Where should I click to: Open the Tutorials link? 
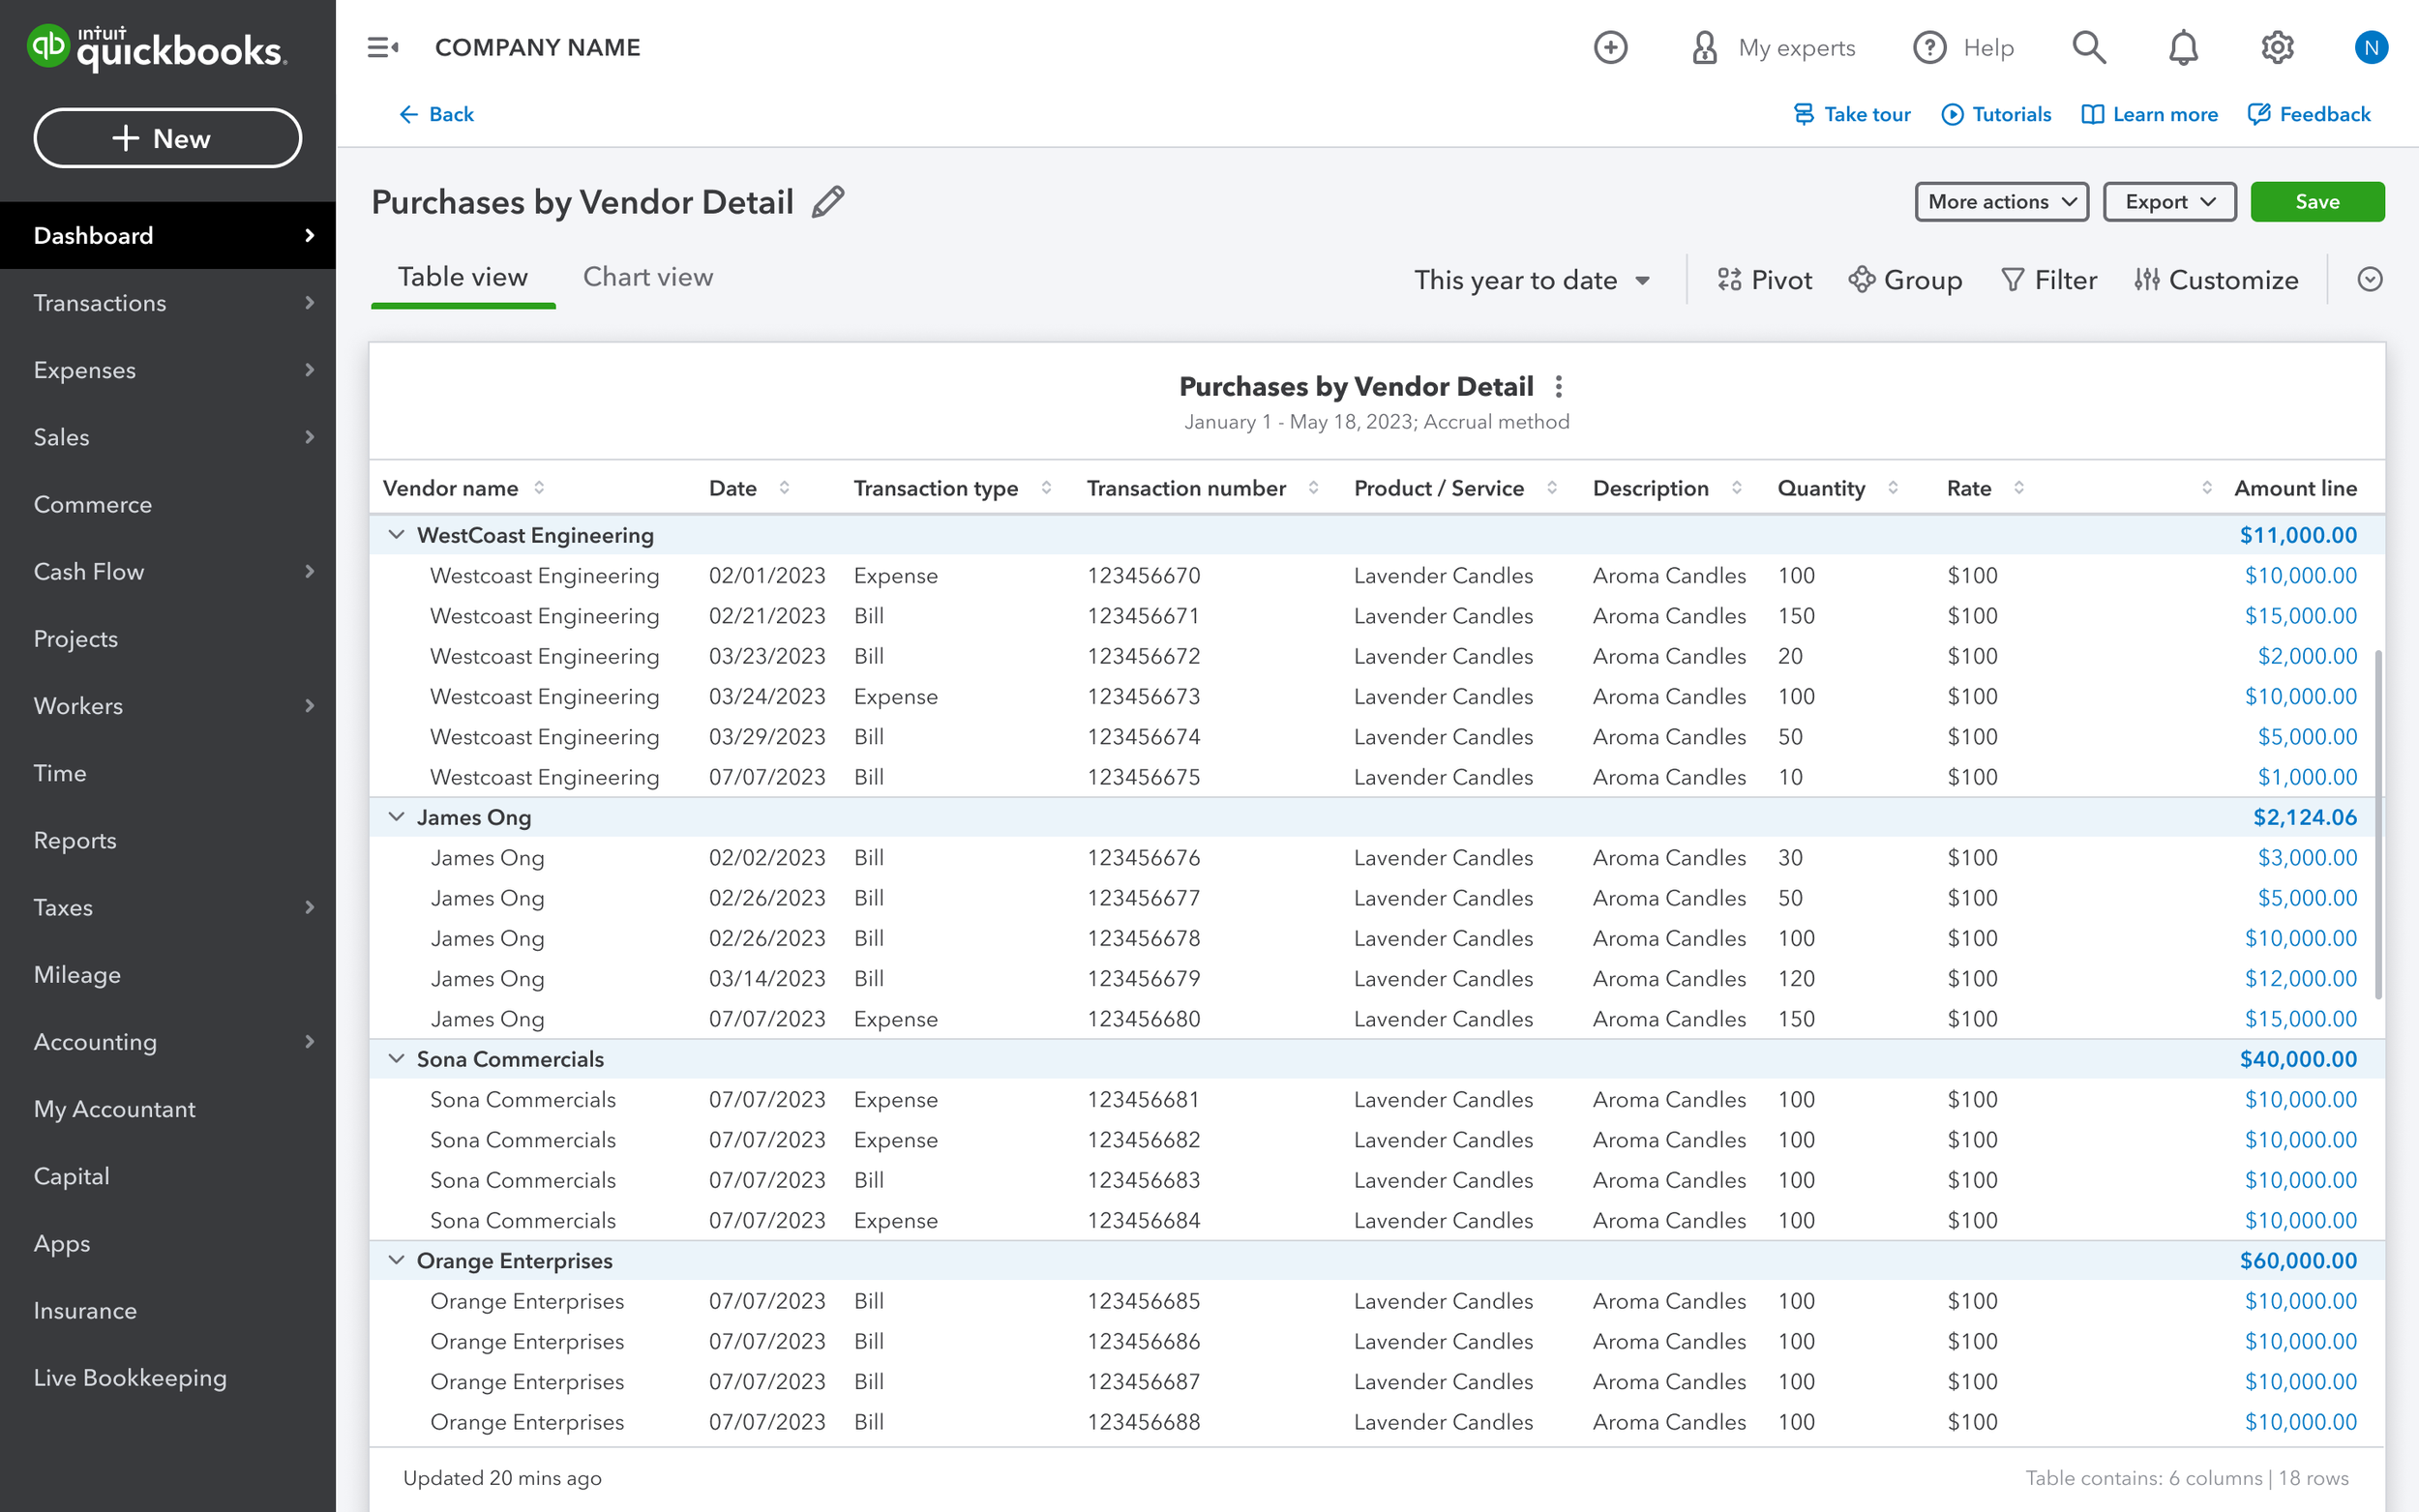pos(1996,114)
